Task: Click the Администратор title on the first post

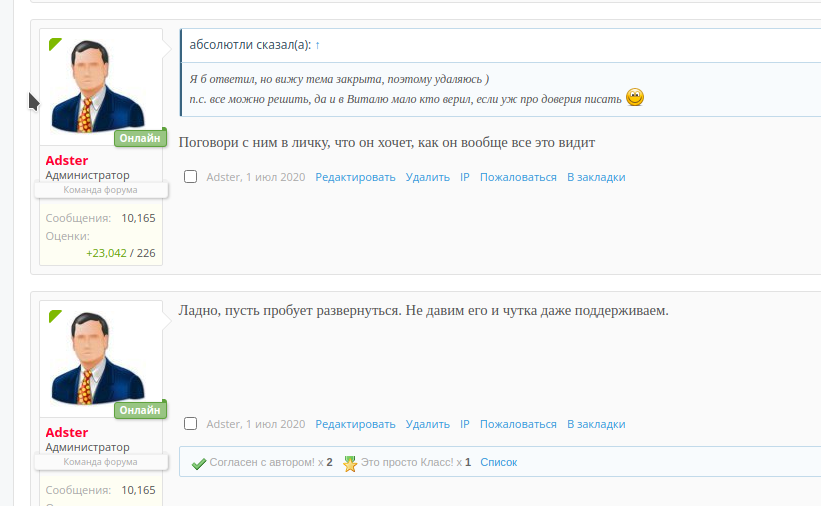Action: [x=87, y=175]
